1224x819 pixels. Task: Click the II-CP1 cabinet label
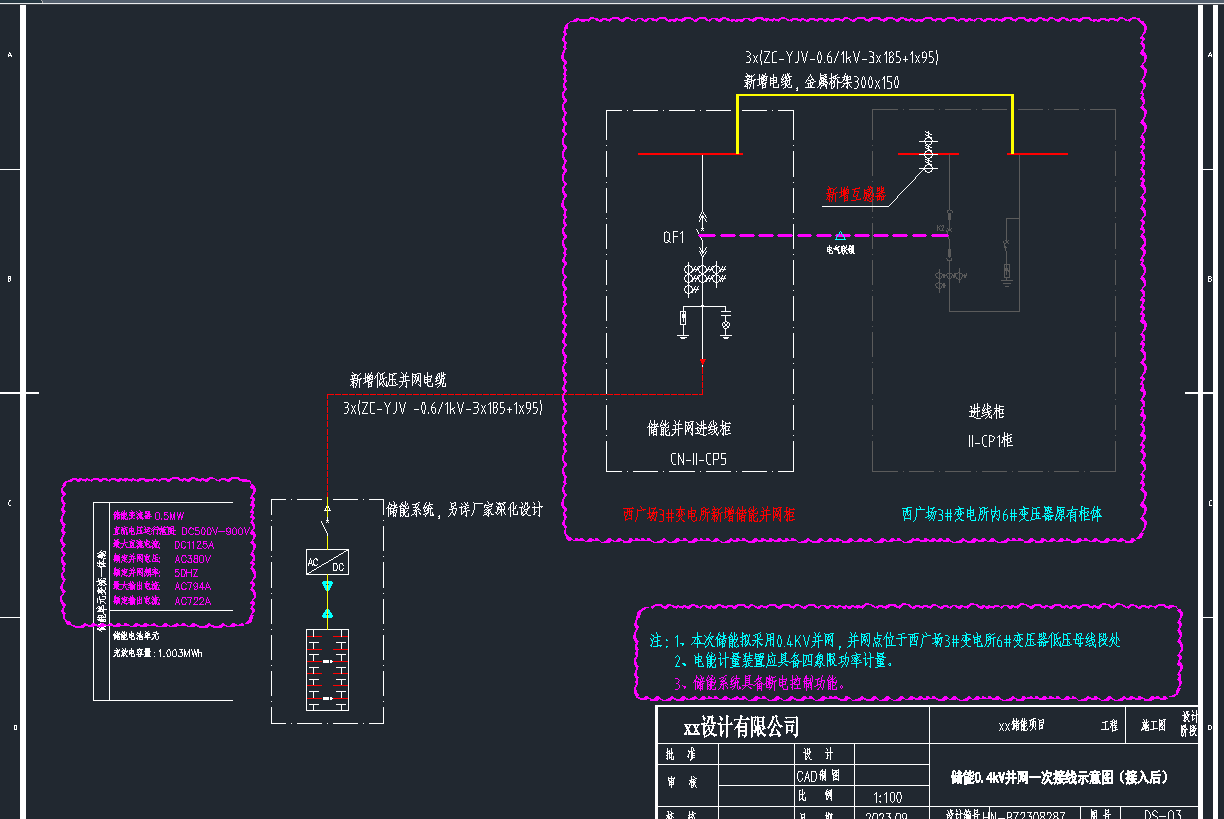988,439
